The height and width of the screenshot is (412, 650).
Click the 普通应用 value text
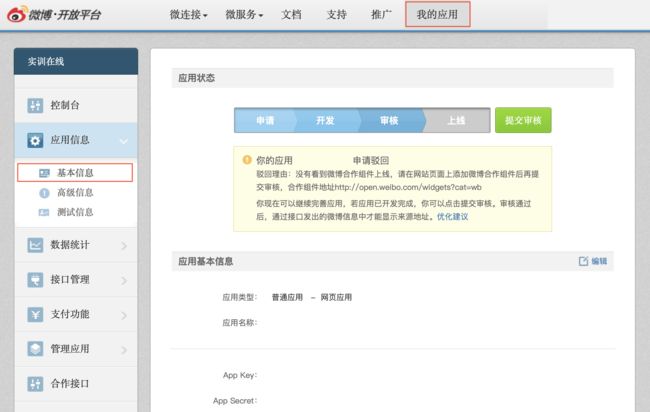click(287, 298)
